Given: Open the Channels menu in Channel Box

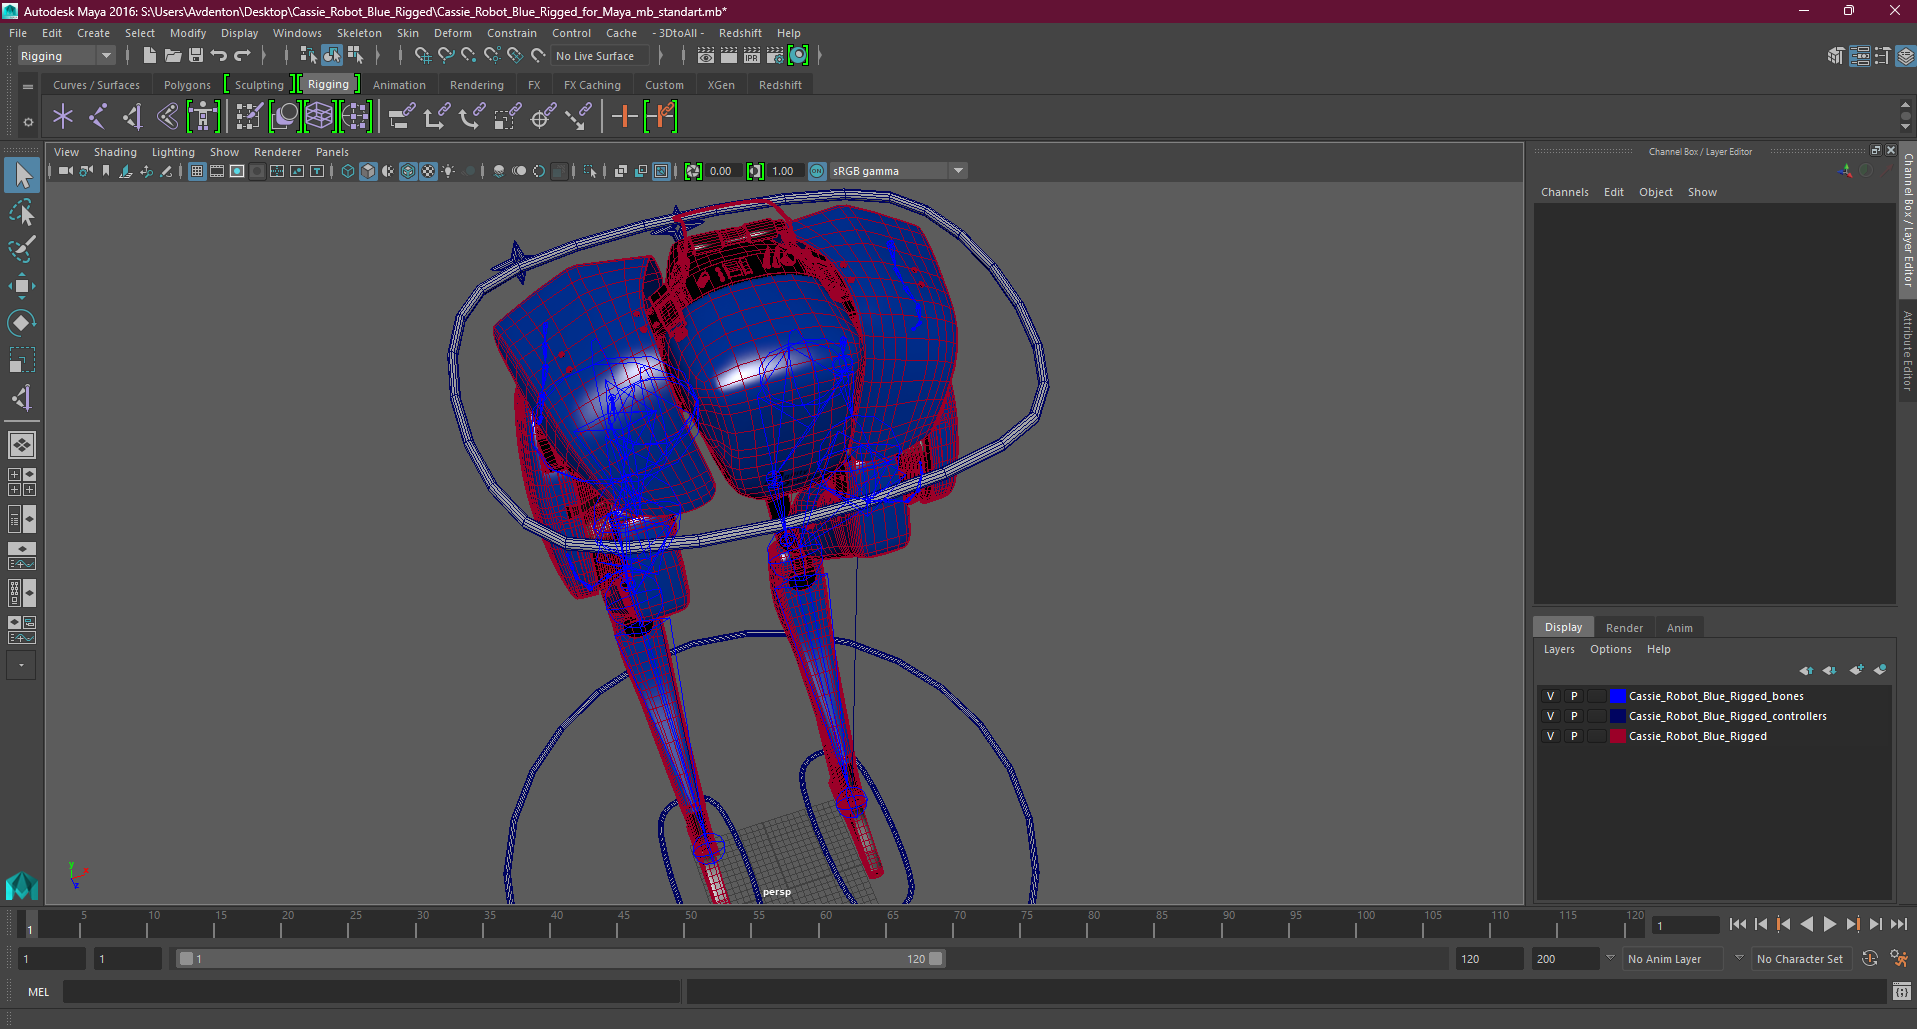Looking at the screenshot, I should click(1565, 192).
